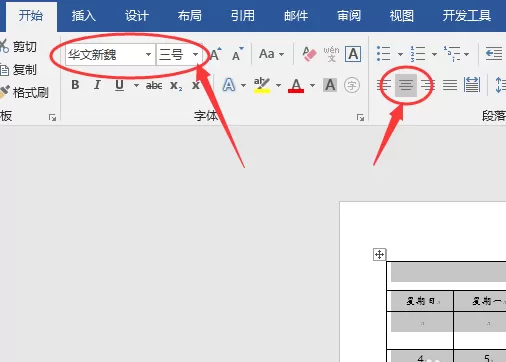Open the text effects dropdown arrow

(243, 86)
